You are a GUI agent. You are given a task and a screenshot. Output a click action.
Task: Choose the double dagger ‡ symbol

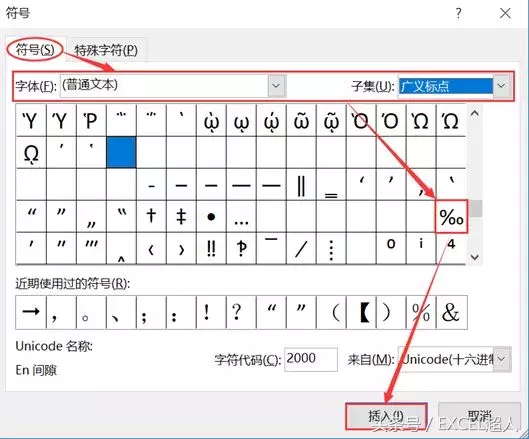(x=181, y=216)
